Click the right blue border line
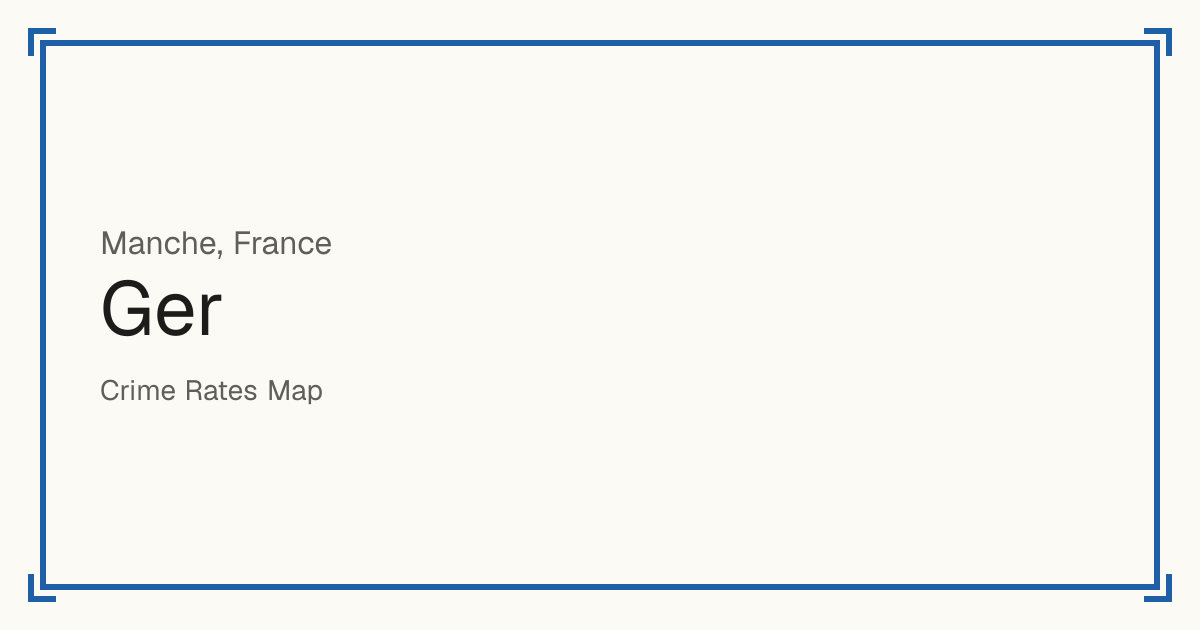1200x630 pixels. 1157,315
